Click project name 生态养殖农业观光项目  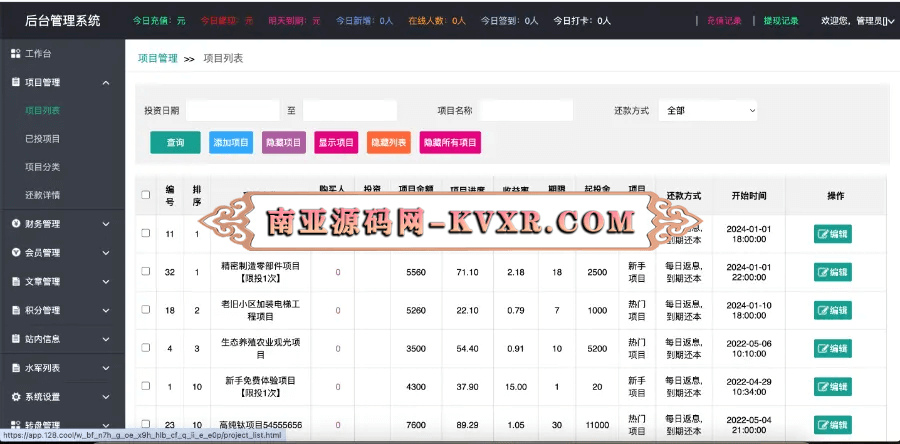(261, 348)
